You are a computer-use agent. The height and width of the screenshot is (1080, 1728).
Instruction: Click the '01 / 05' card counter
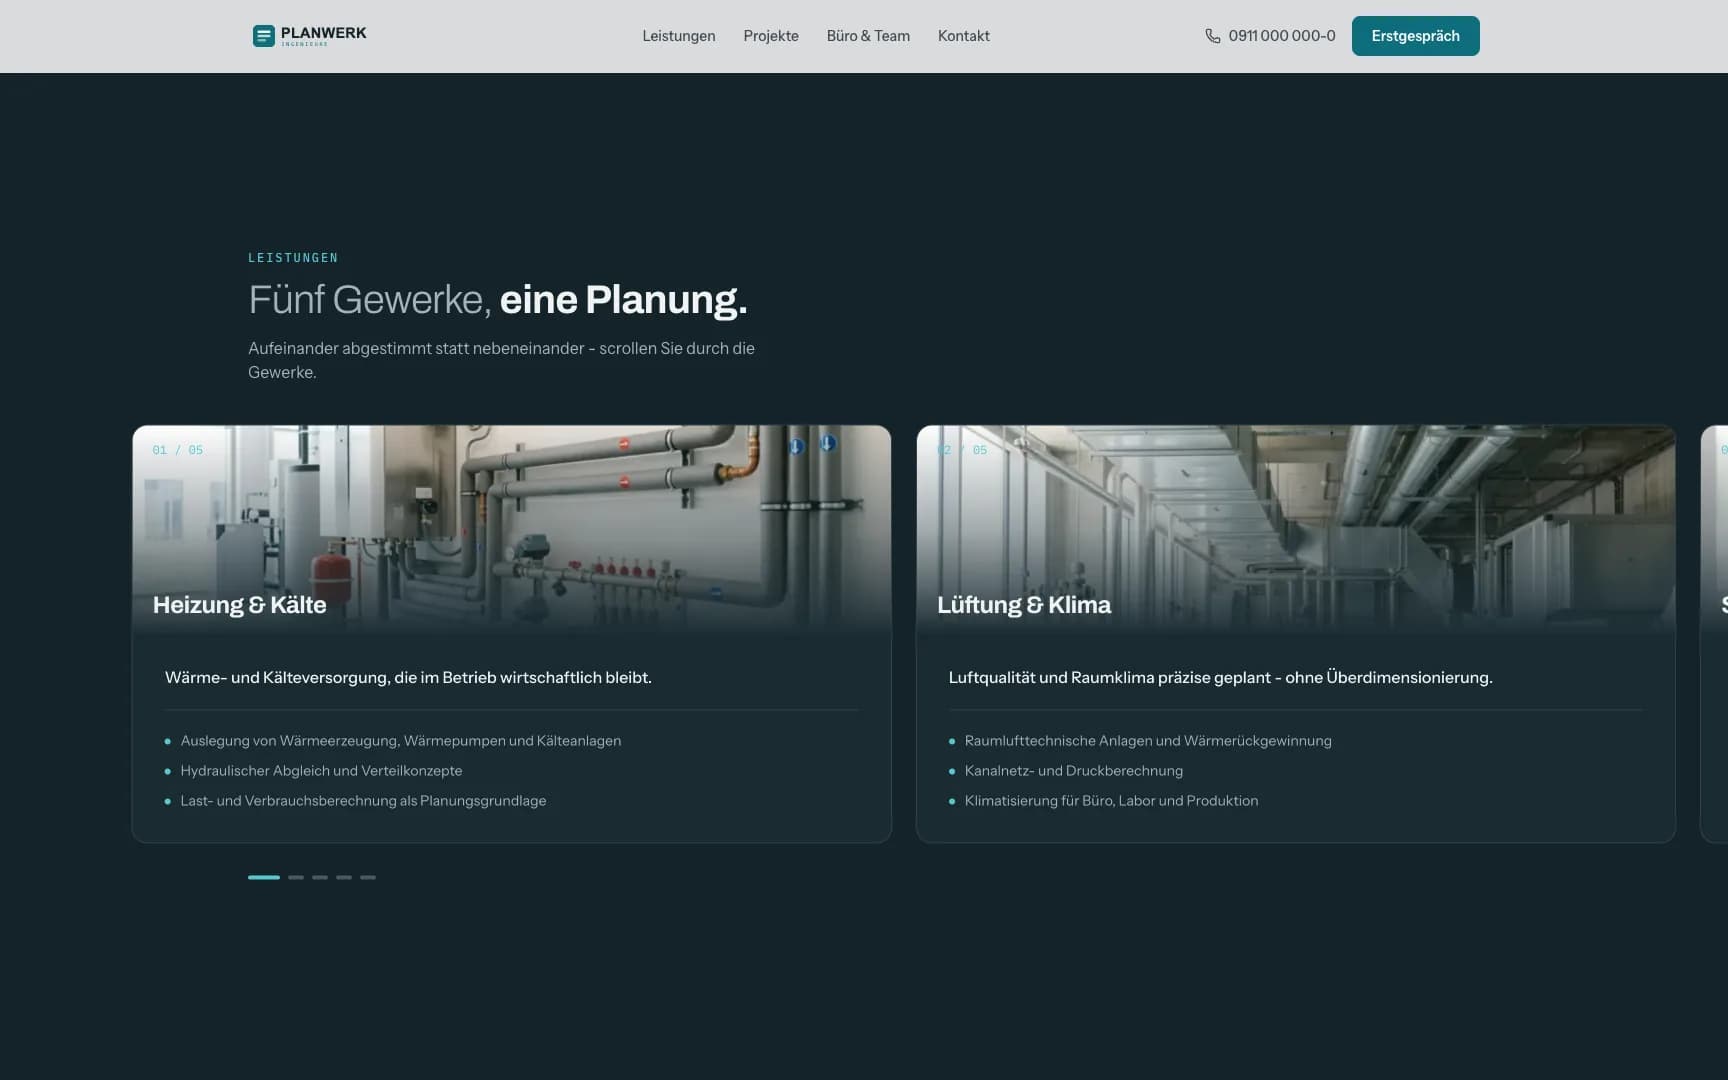[x=178, y=450]
